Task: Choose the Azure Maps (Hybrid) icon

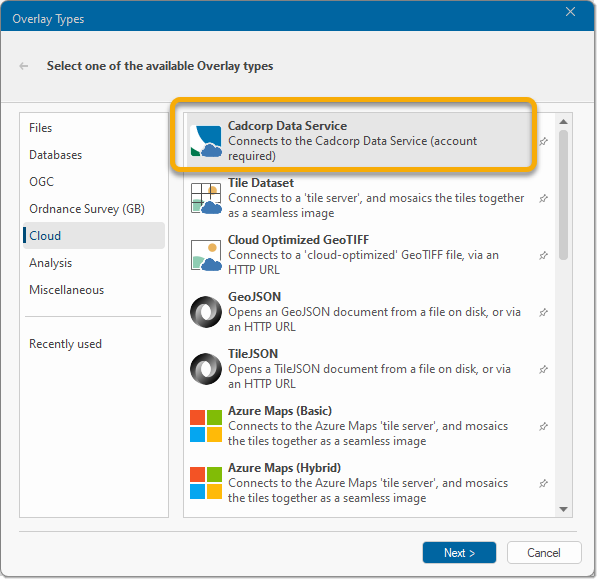Action: 206,483
